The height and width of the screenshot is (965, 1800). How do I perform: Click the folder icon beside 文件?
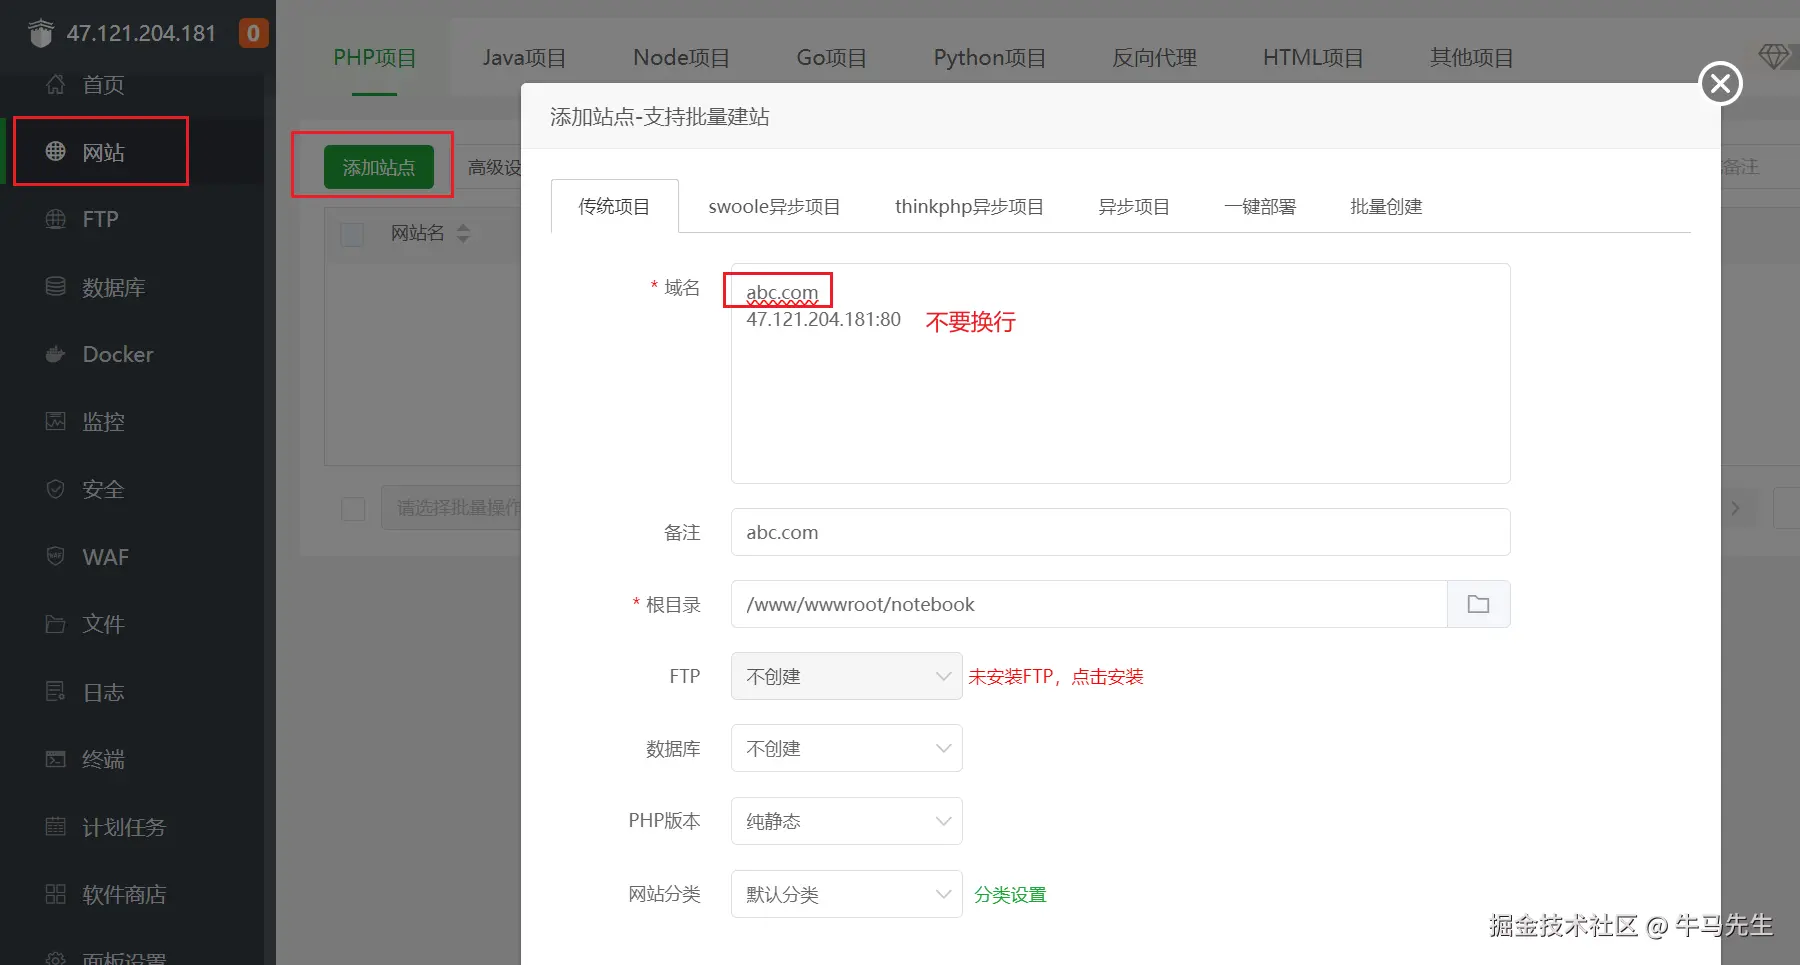coord(56,624)
